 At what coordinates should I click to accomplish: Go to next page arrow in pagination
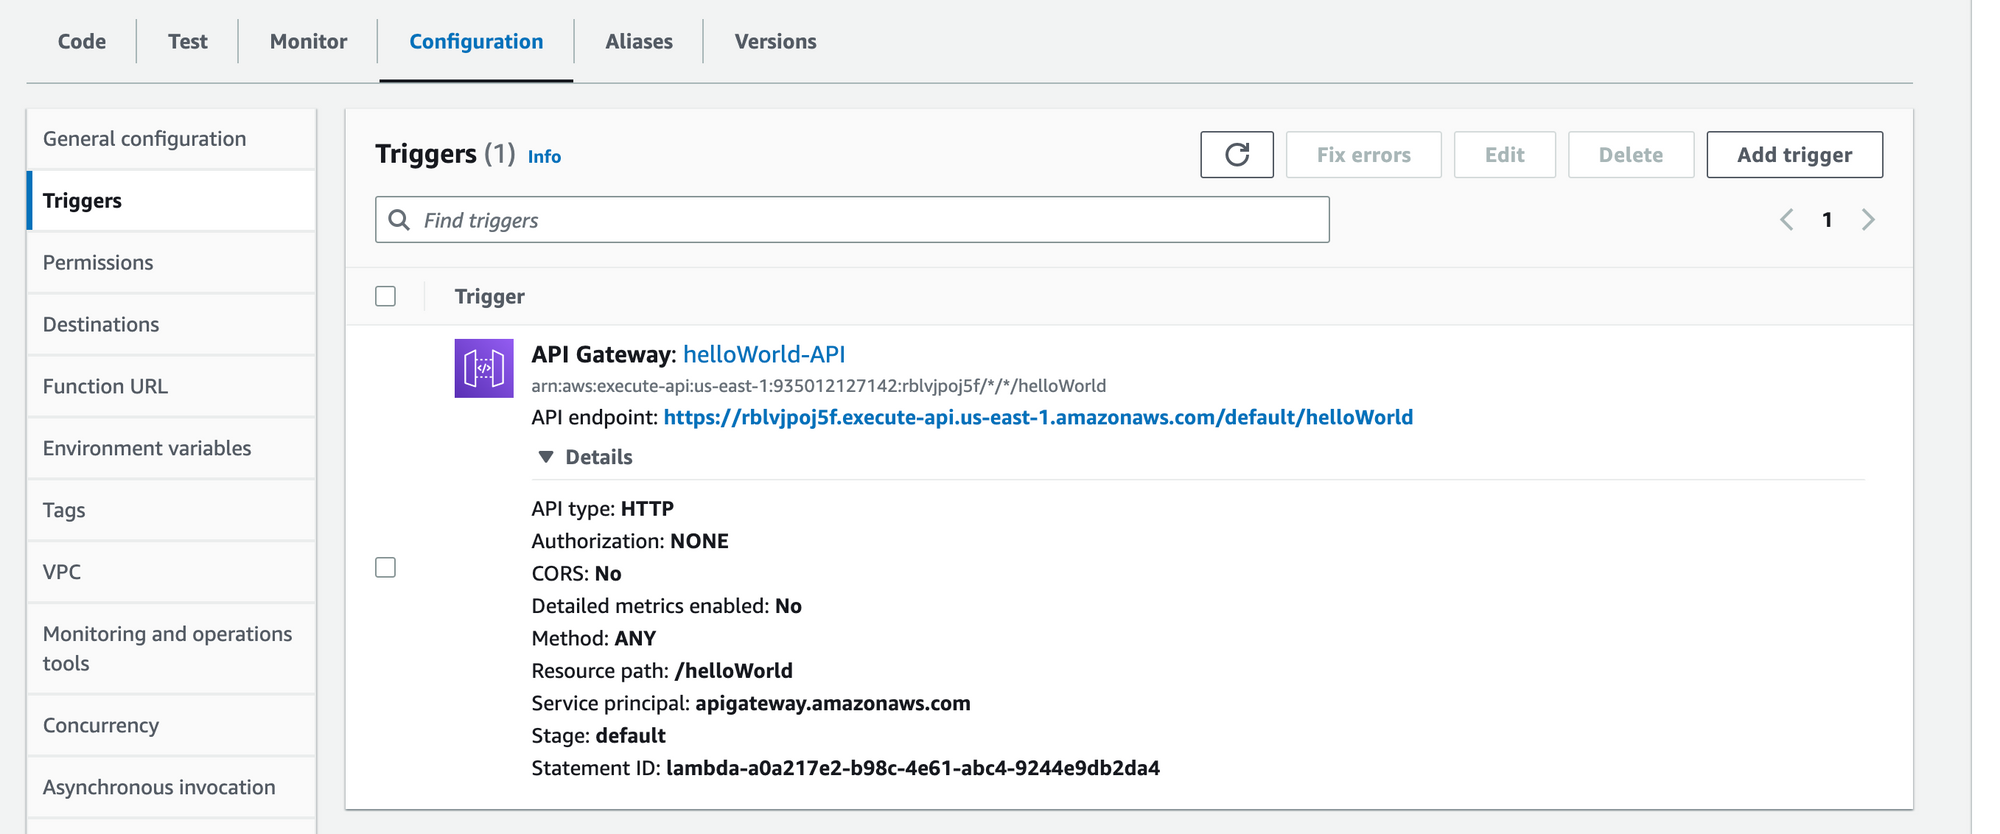point(1868,220)
